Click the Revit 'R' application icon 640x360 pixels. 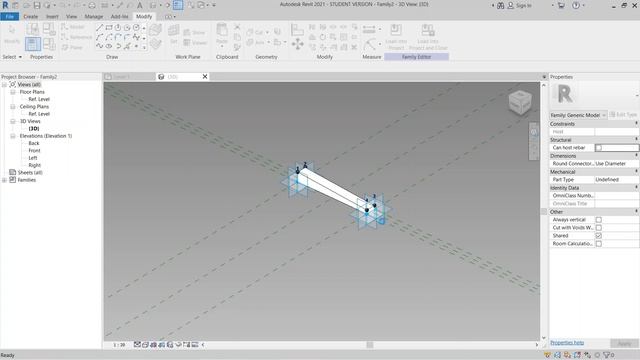click(x=5, y=5)
